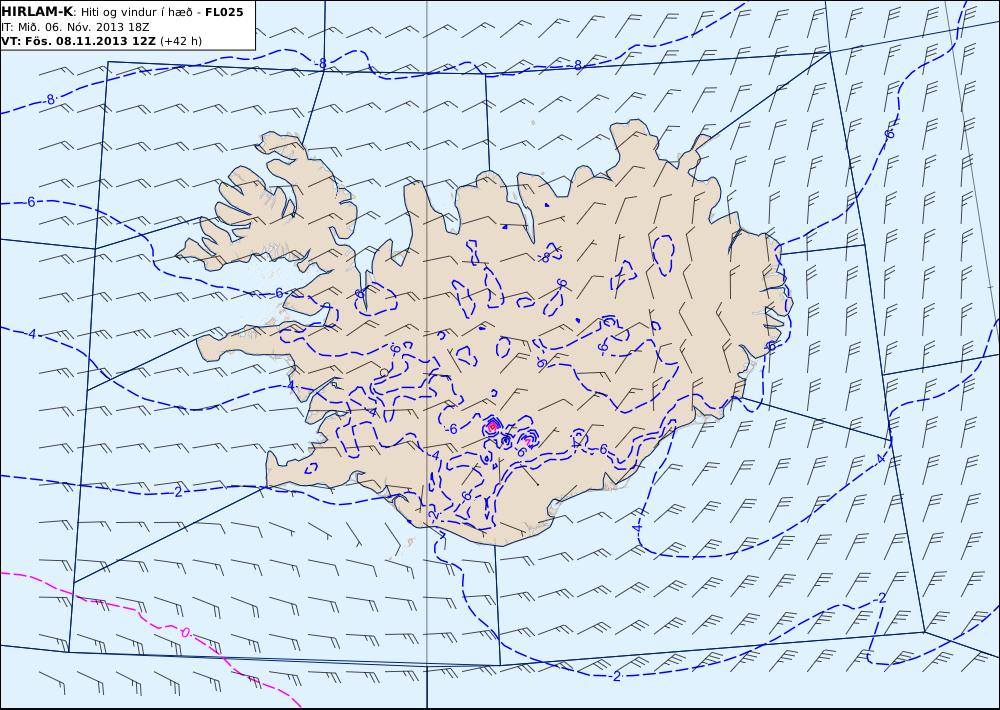This screenshot has height=710, width=1000.
Task: Select the "IT: Mið. 06. Nóv. 2013 18Z" line
Action: (75, 27)
